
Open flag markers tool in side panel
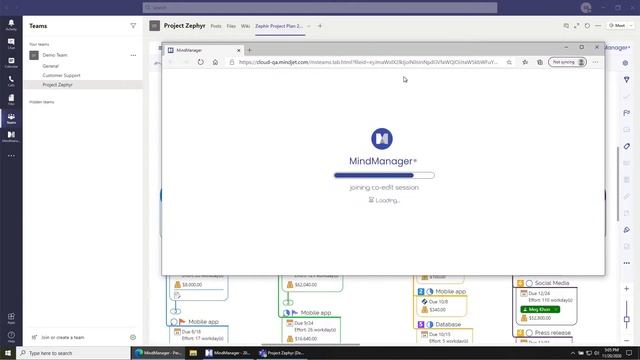point(627,113)
